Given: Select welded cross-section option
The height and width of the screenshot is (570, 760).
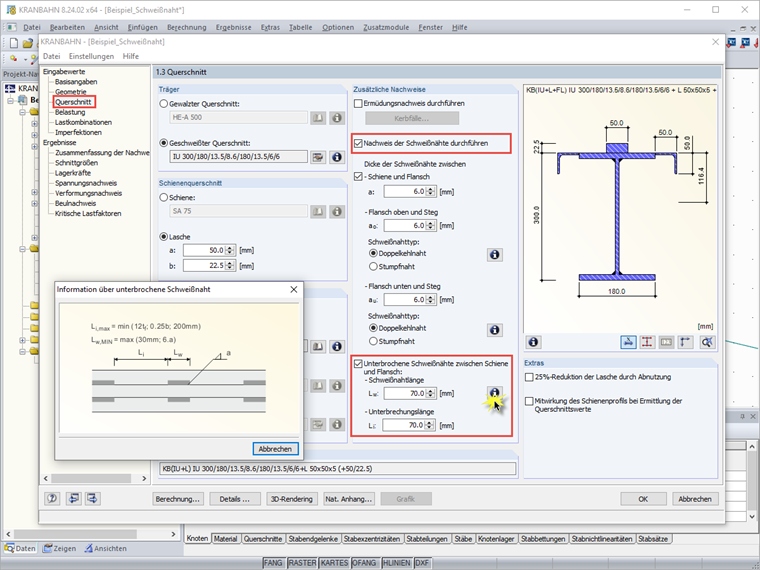Looking at the screenshot, I should pos(164,143).
